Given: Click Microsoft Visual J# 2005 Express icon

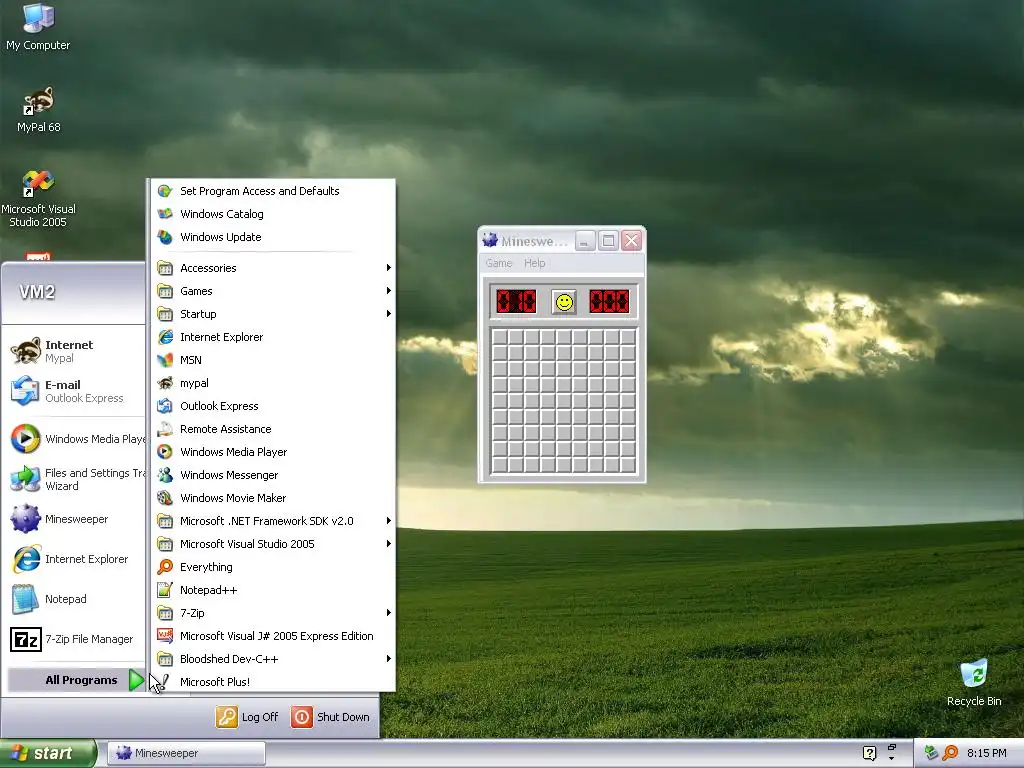Looking at the screenshot, I should [x=165, y=636].
